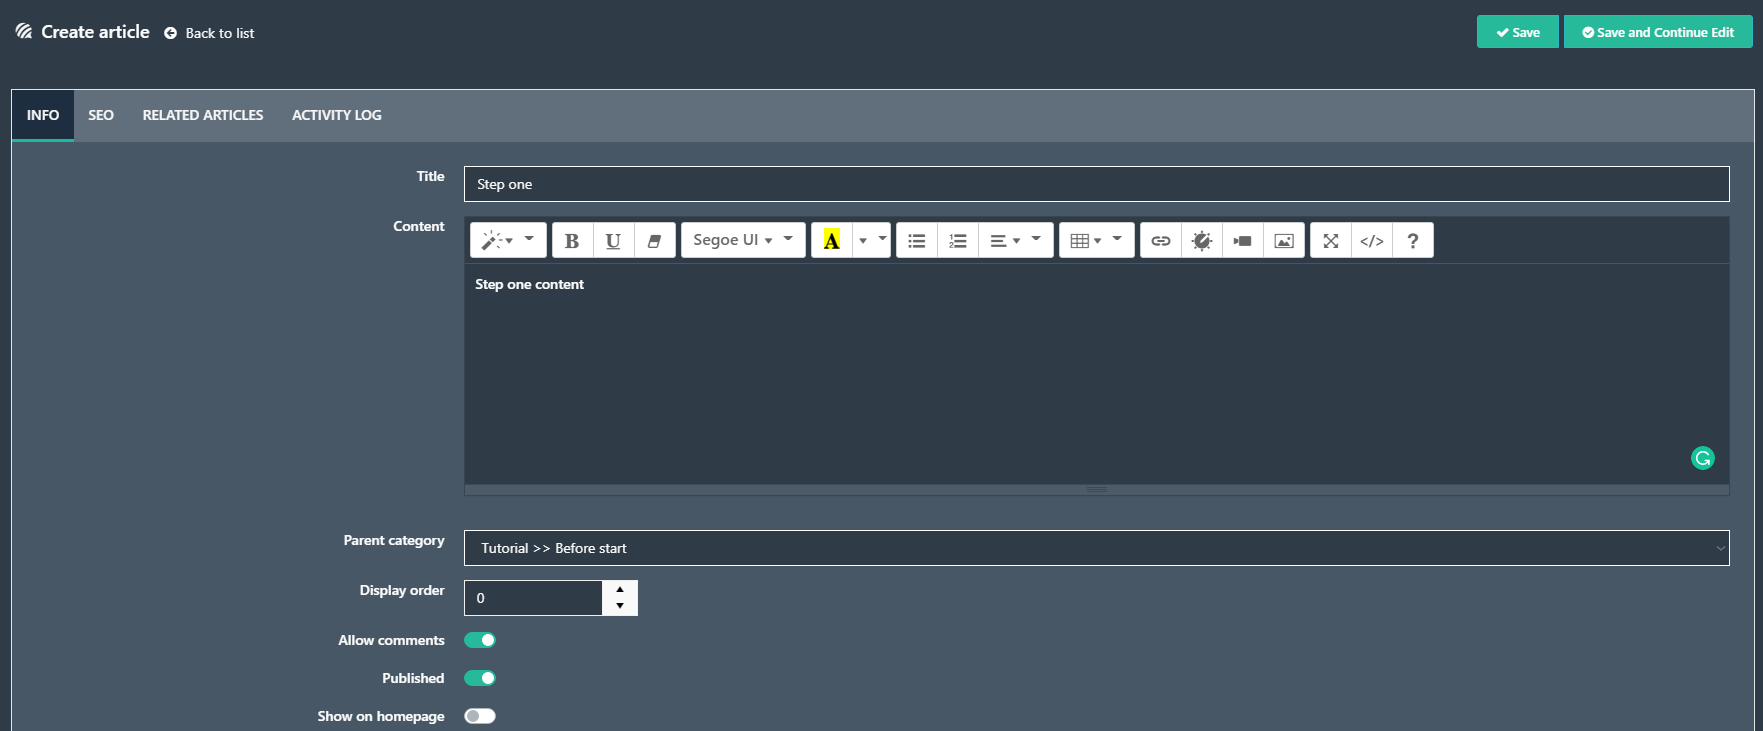Viewport: 1763px width, 731px height.
Task: Grab the editor resize handle bar
Action: pyautogui.click(x=1096, y=490)
